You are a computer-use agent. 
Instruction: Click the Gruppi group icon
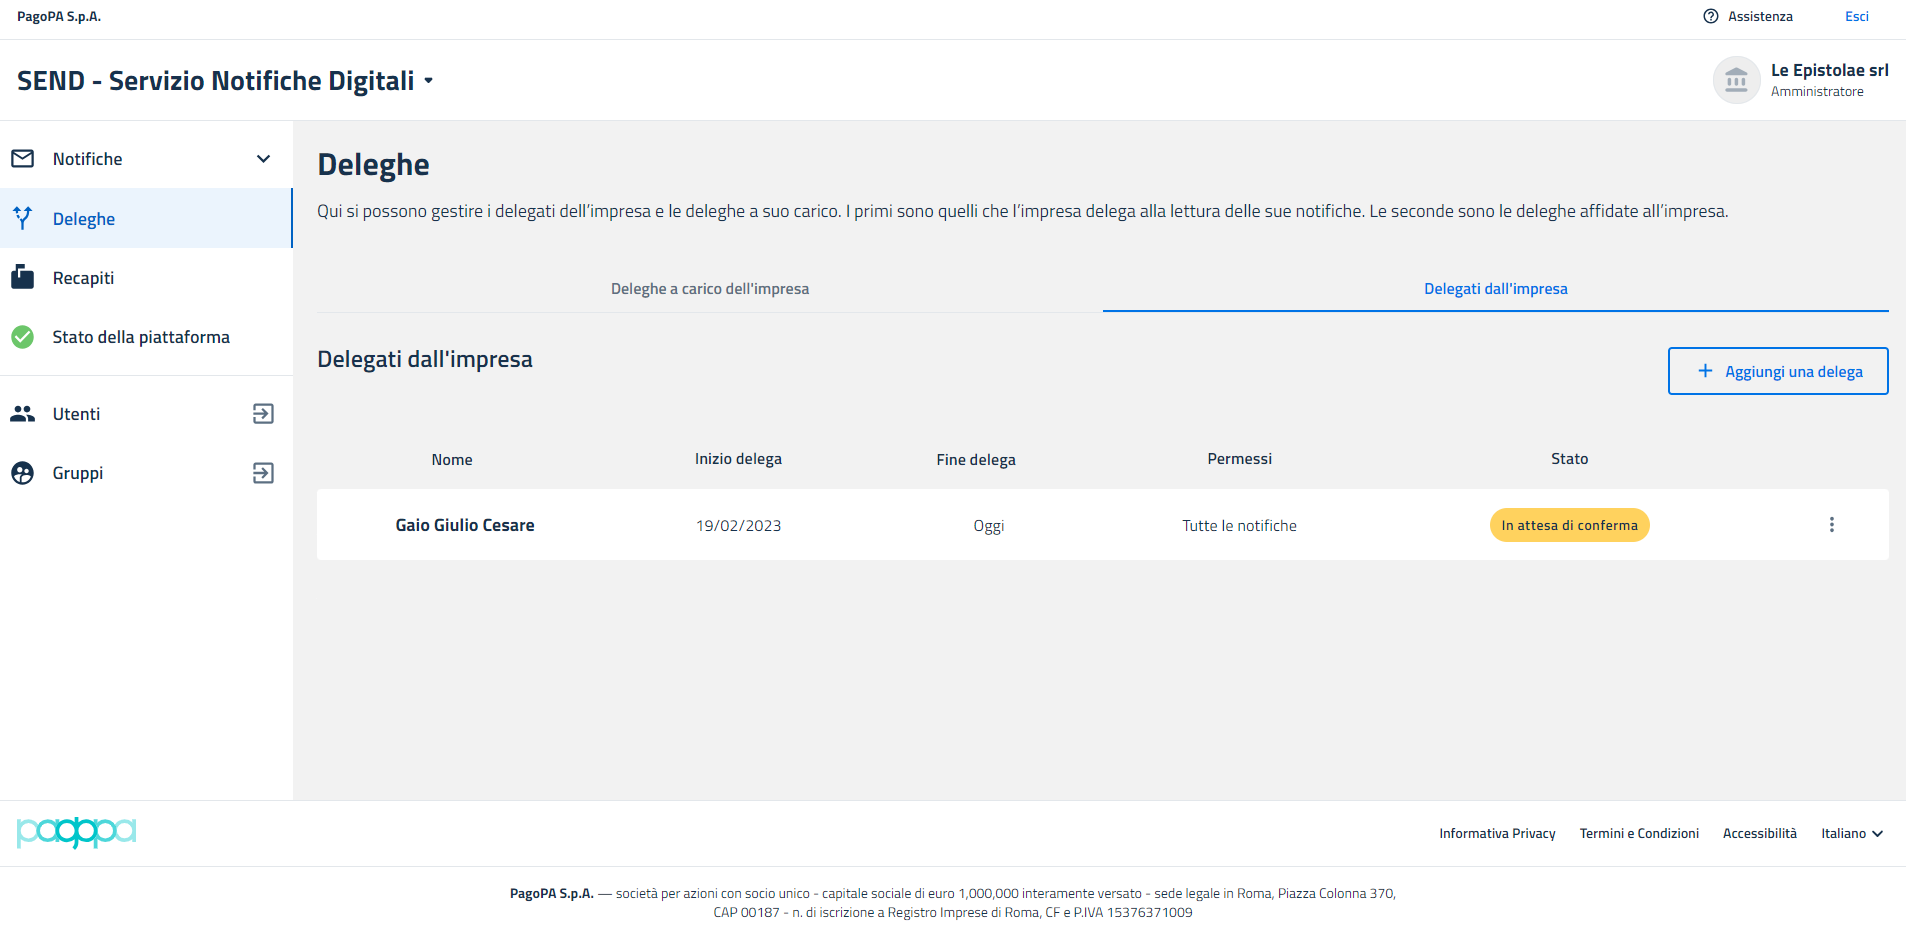(22, 473)
